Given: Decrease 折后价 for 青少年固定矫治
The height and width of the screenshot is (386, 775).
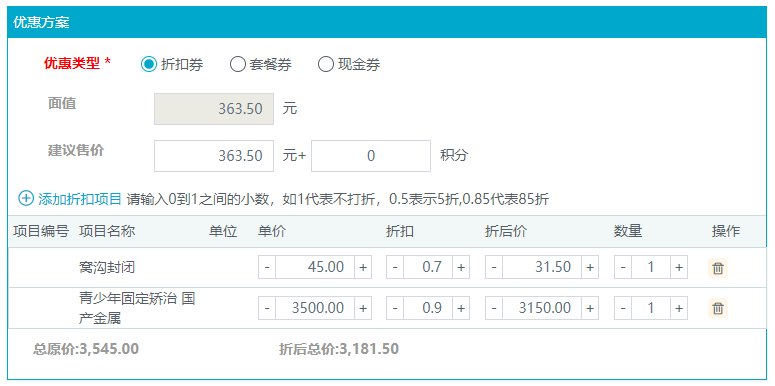Looking at the screenshot, I should 494,308.
